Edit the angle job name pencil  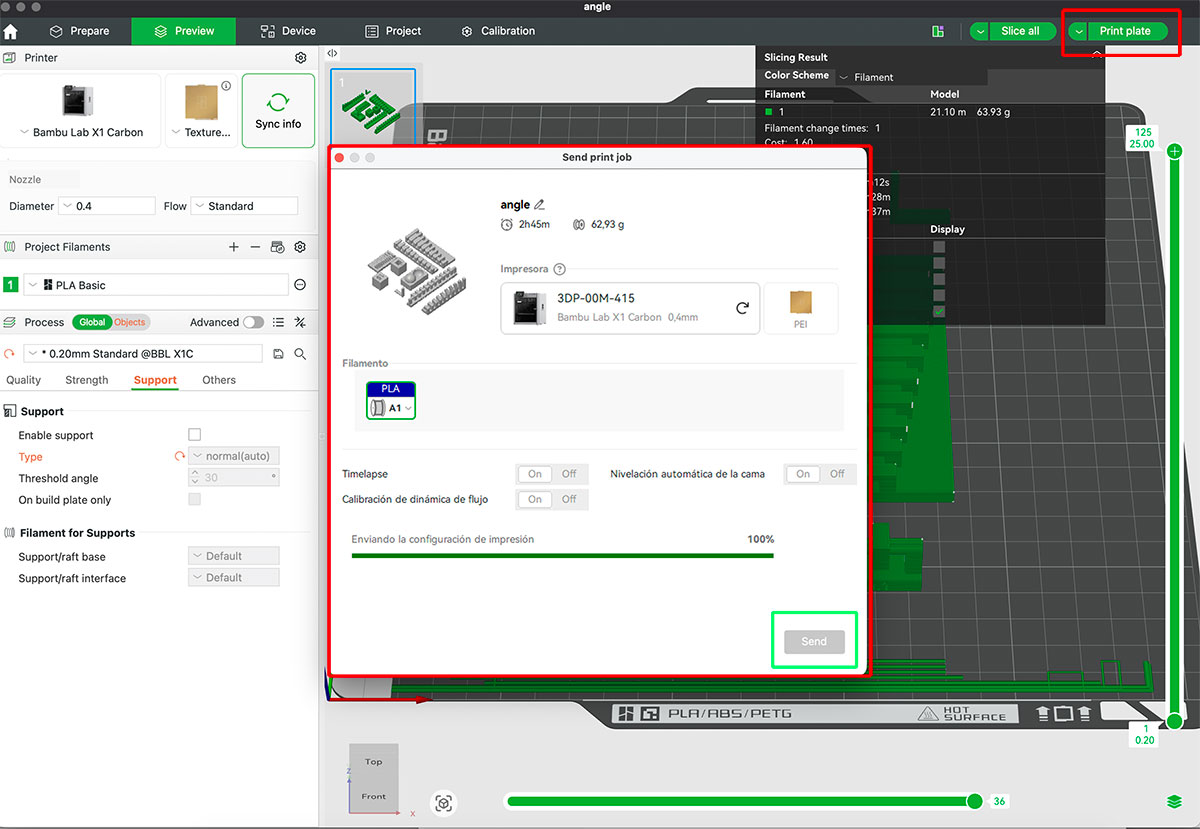(x=540, y=205)
